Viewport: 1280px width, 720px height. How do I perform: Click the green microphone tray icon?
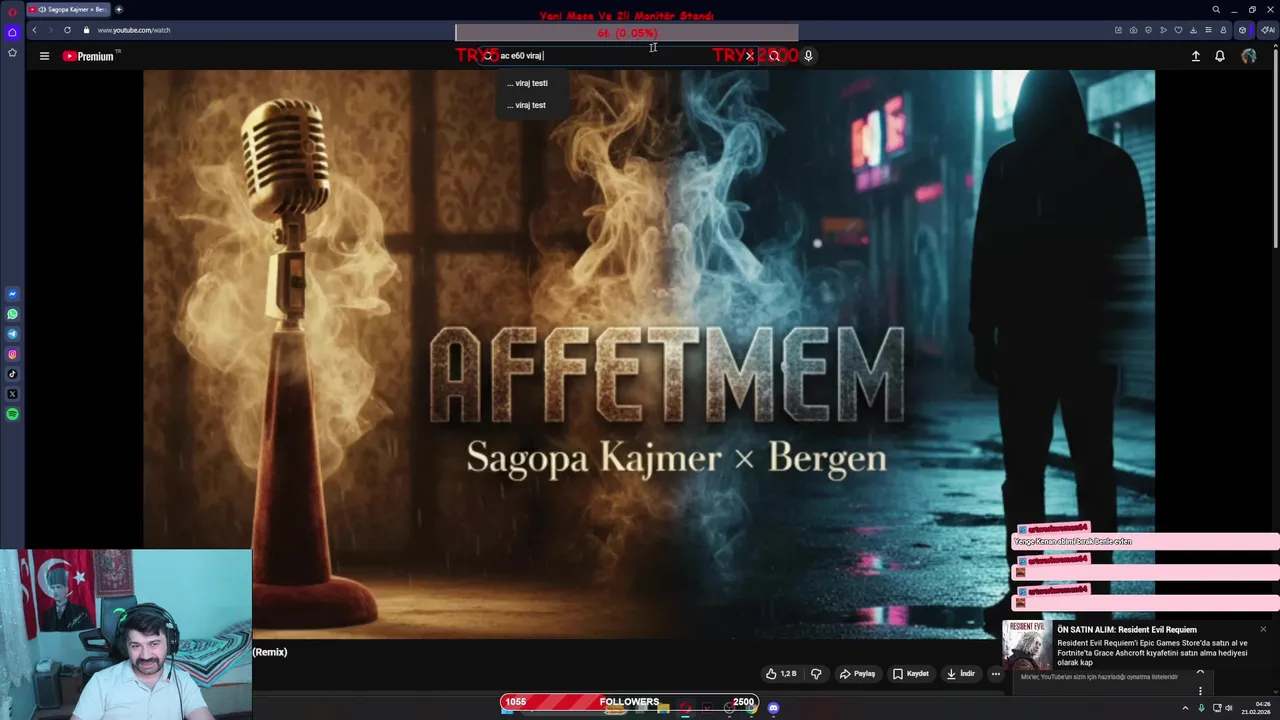pos(1201,708)
